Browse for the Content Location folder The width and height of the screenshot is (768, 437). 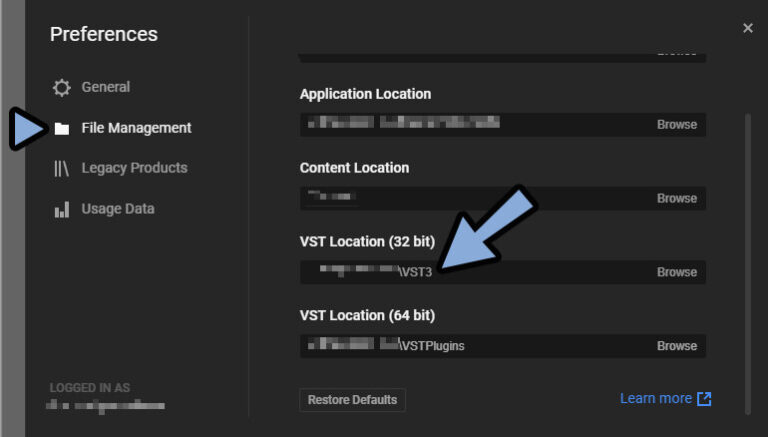[677, 198]
